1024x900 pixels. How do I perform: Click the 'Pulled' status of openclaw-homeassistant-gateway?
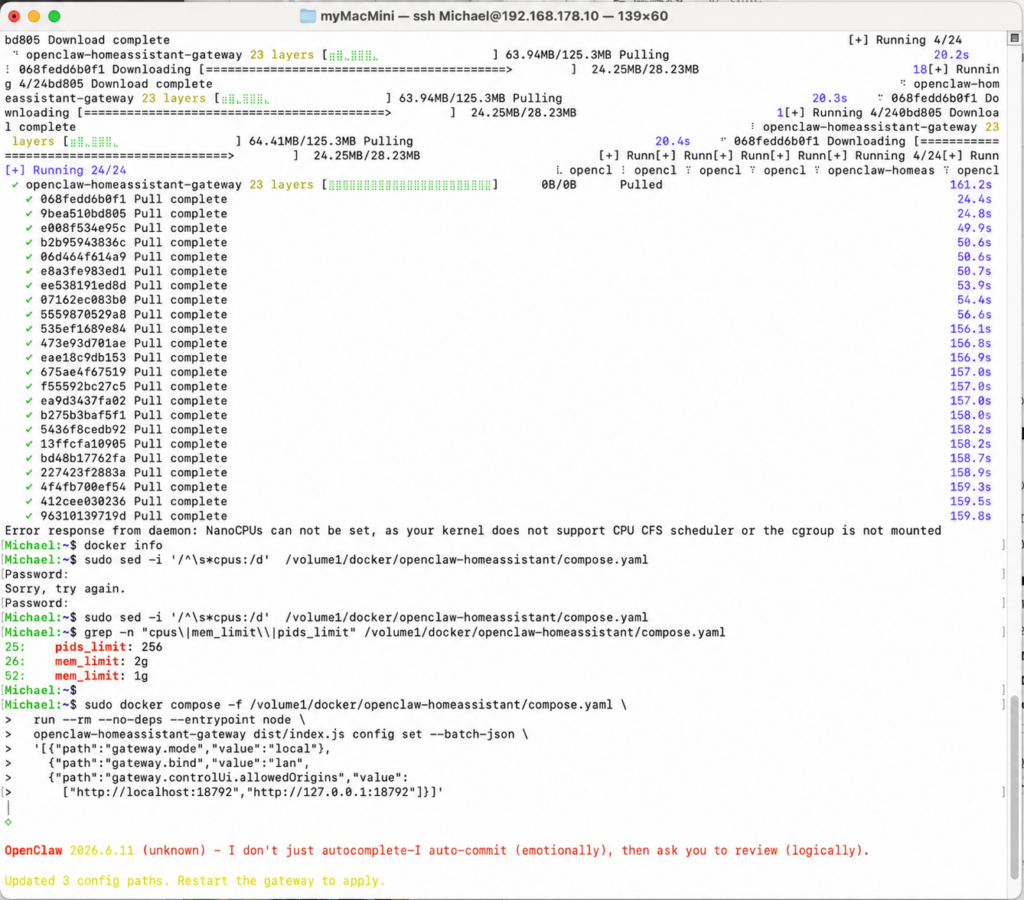[641, 185]
